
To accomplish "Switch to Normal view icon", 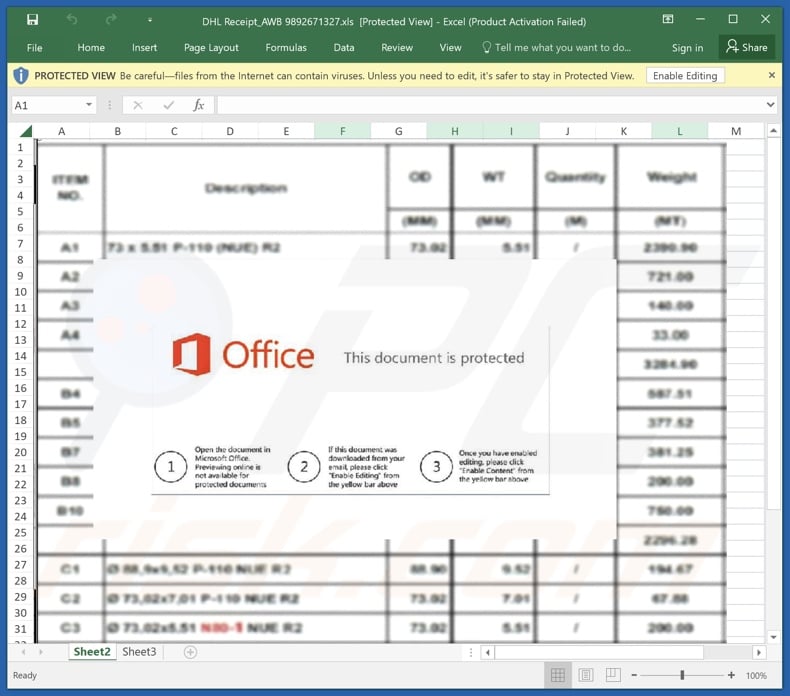I will click(x=558, y=675).
